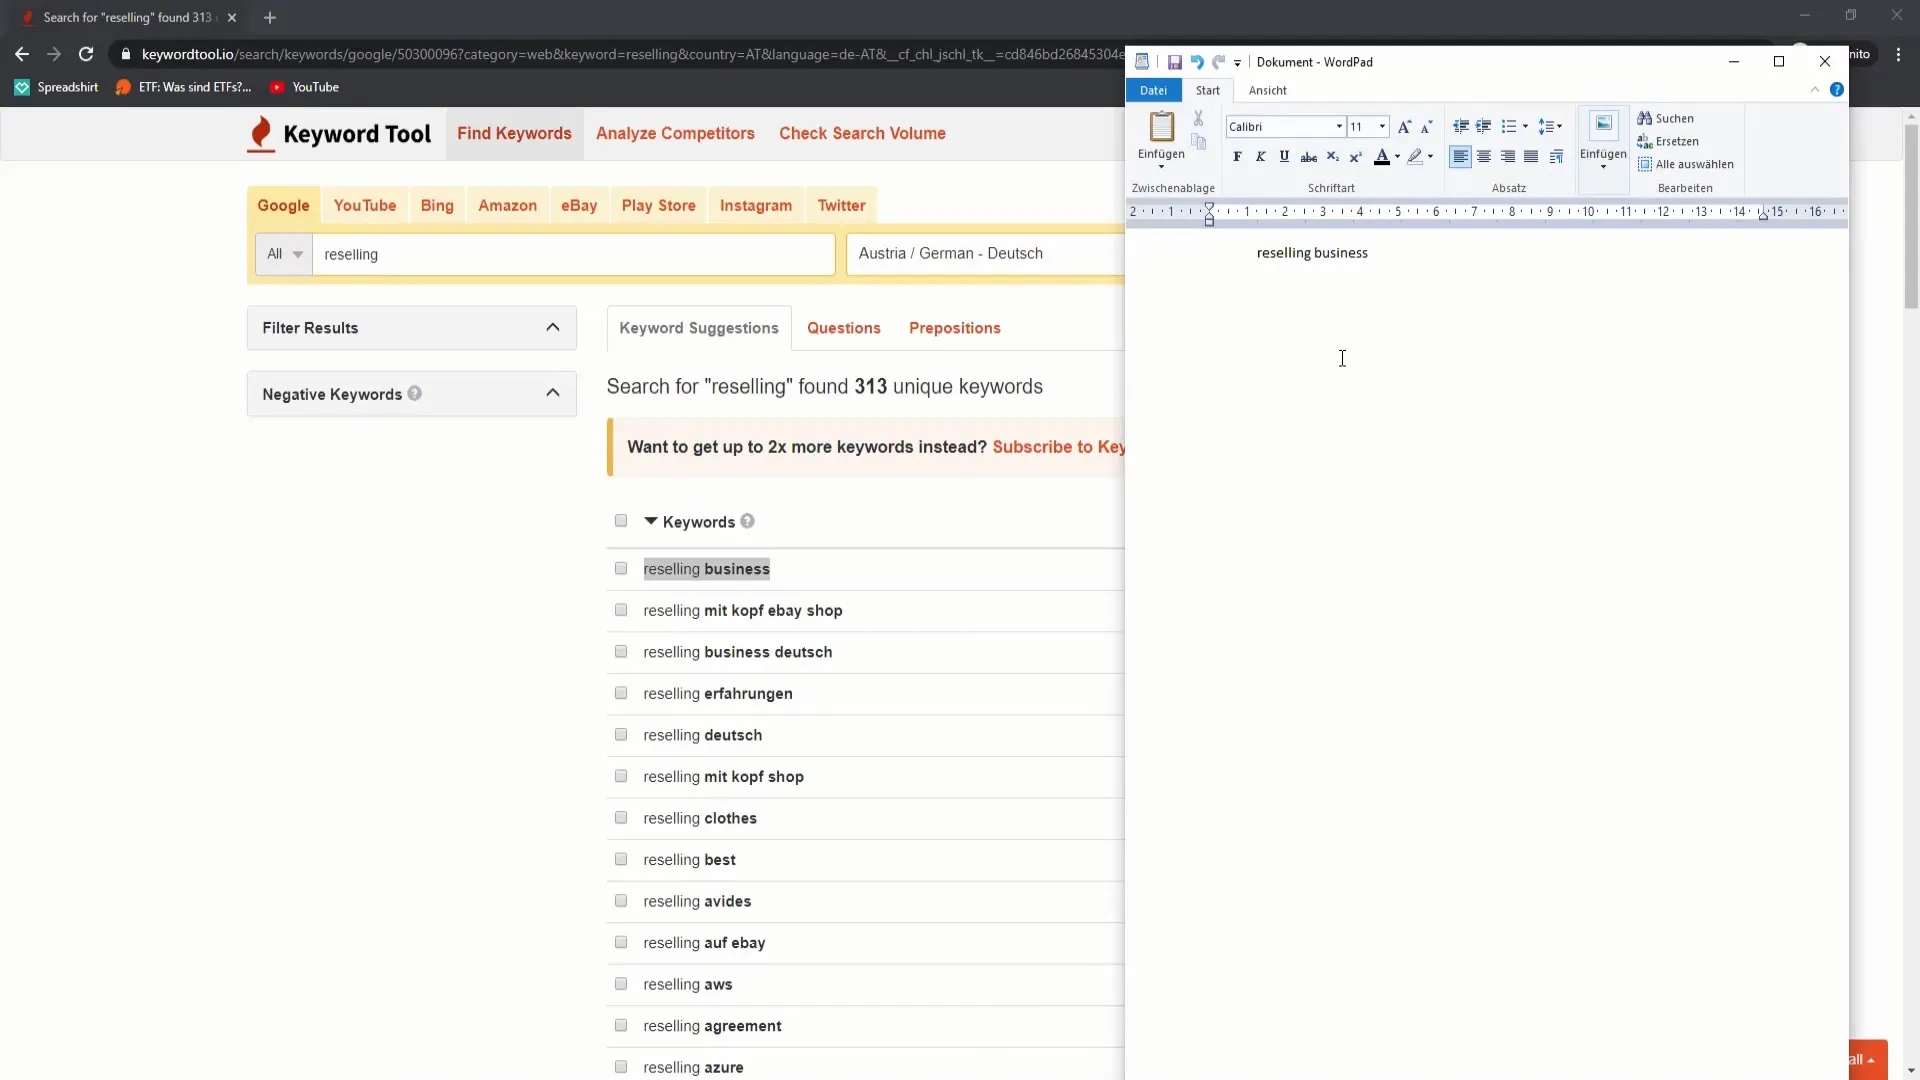Open paragraph settings icon in WordPad
1920x1080 pixels.
[x=1556, y=157]
